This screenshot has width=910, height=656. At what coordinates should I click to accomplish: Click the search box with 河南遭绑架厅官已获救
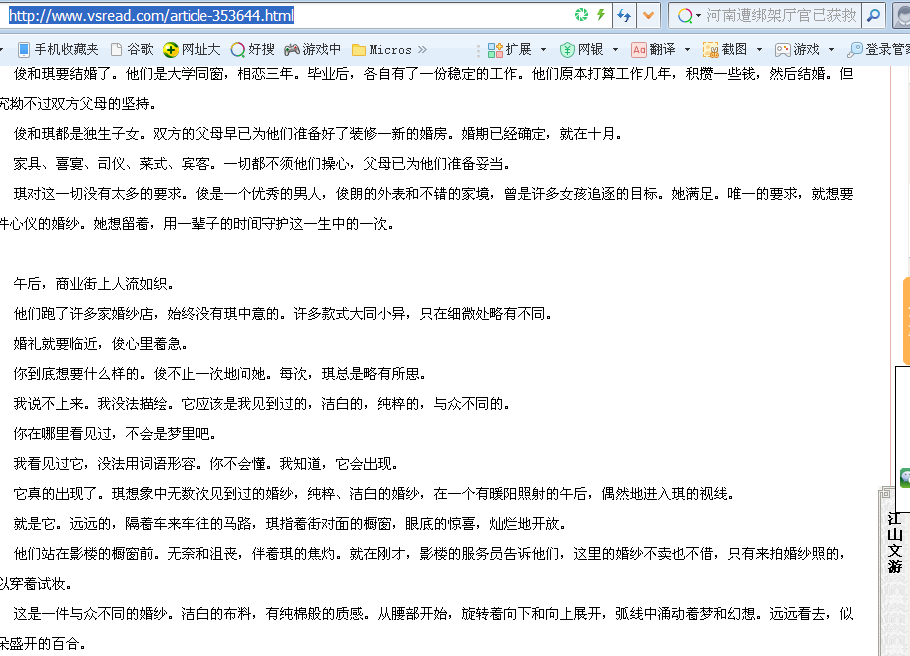click(x=781, y=16)
